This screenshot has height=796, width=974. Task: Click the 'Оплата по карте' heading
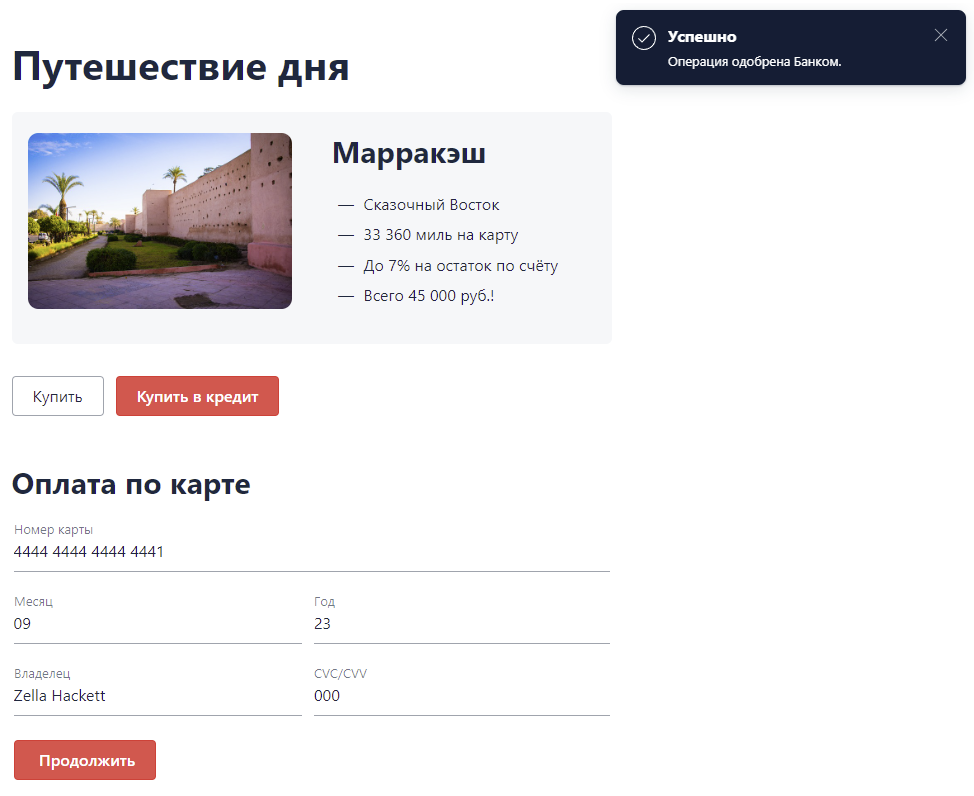click(130, 484)
